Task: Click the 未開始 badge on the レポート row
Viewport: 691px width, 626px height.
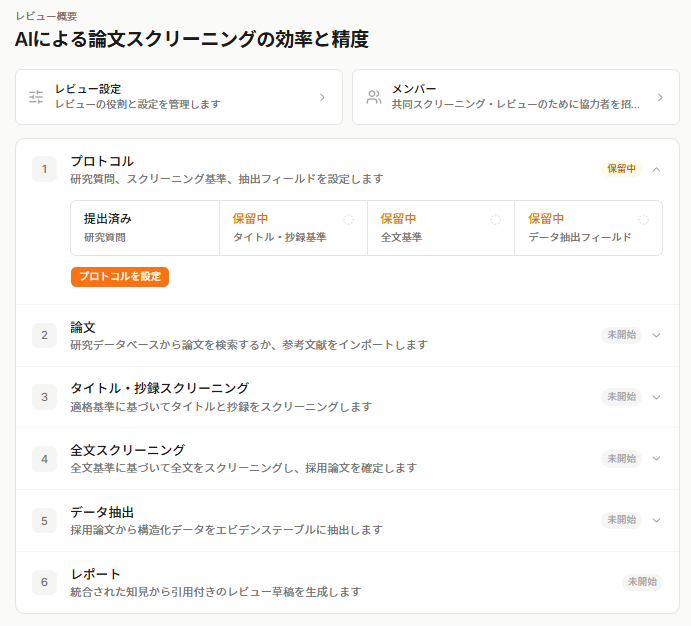Action: click(x=642, y=582)
